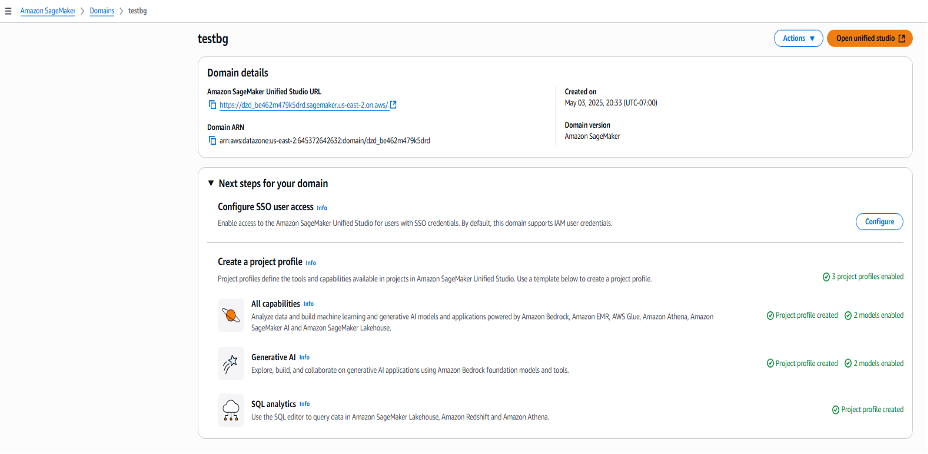Show Info for Configure SSO user access

(x=322, y=208)
